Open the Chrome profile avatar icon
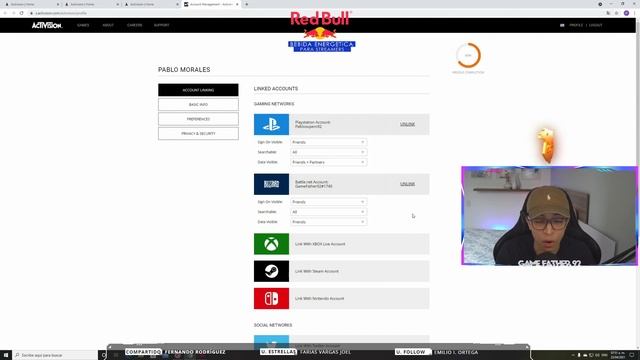This screenshot has height=360, width=640. [x=626, y=13]
